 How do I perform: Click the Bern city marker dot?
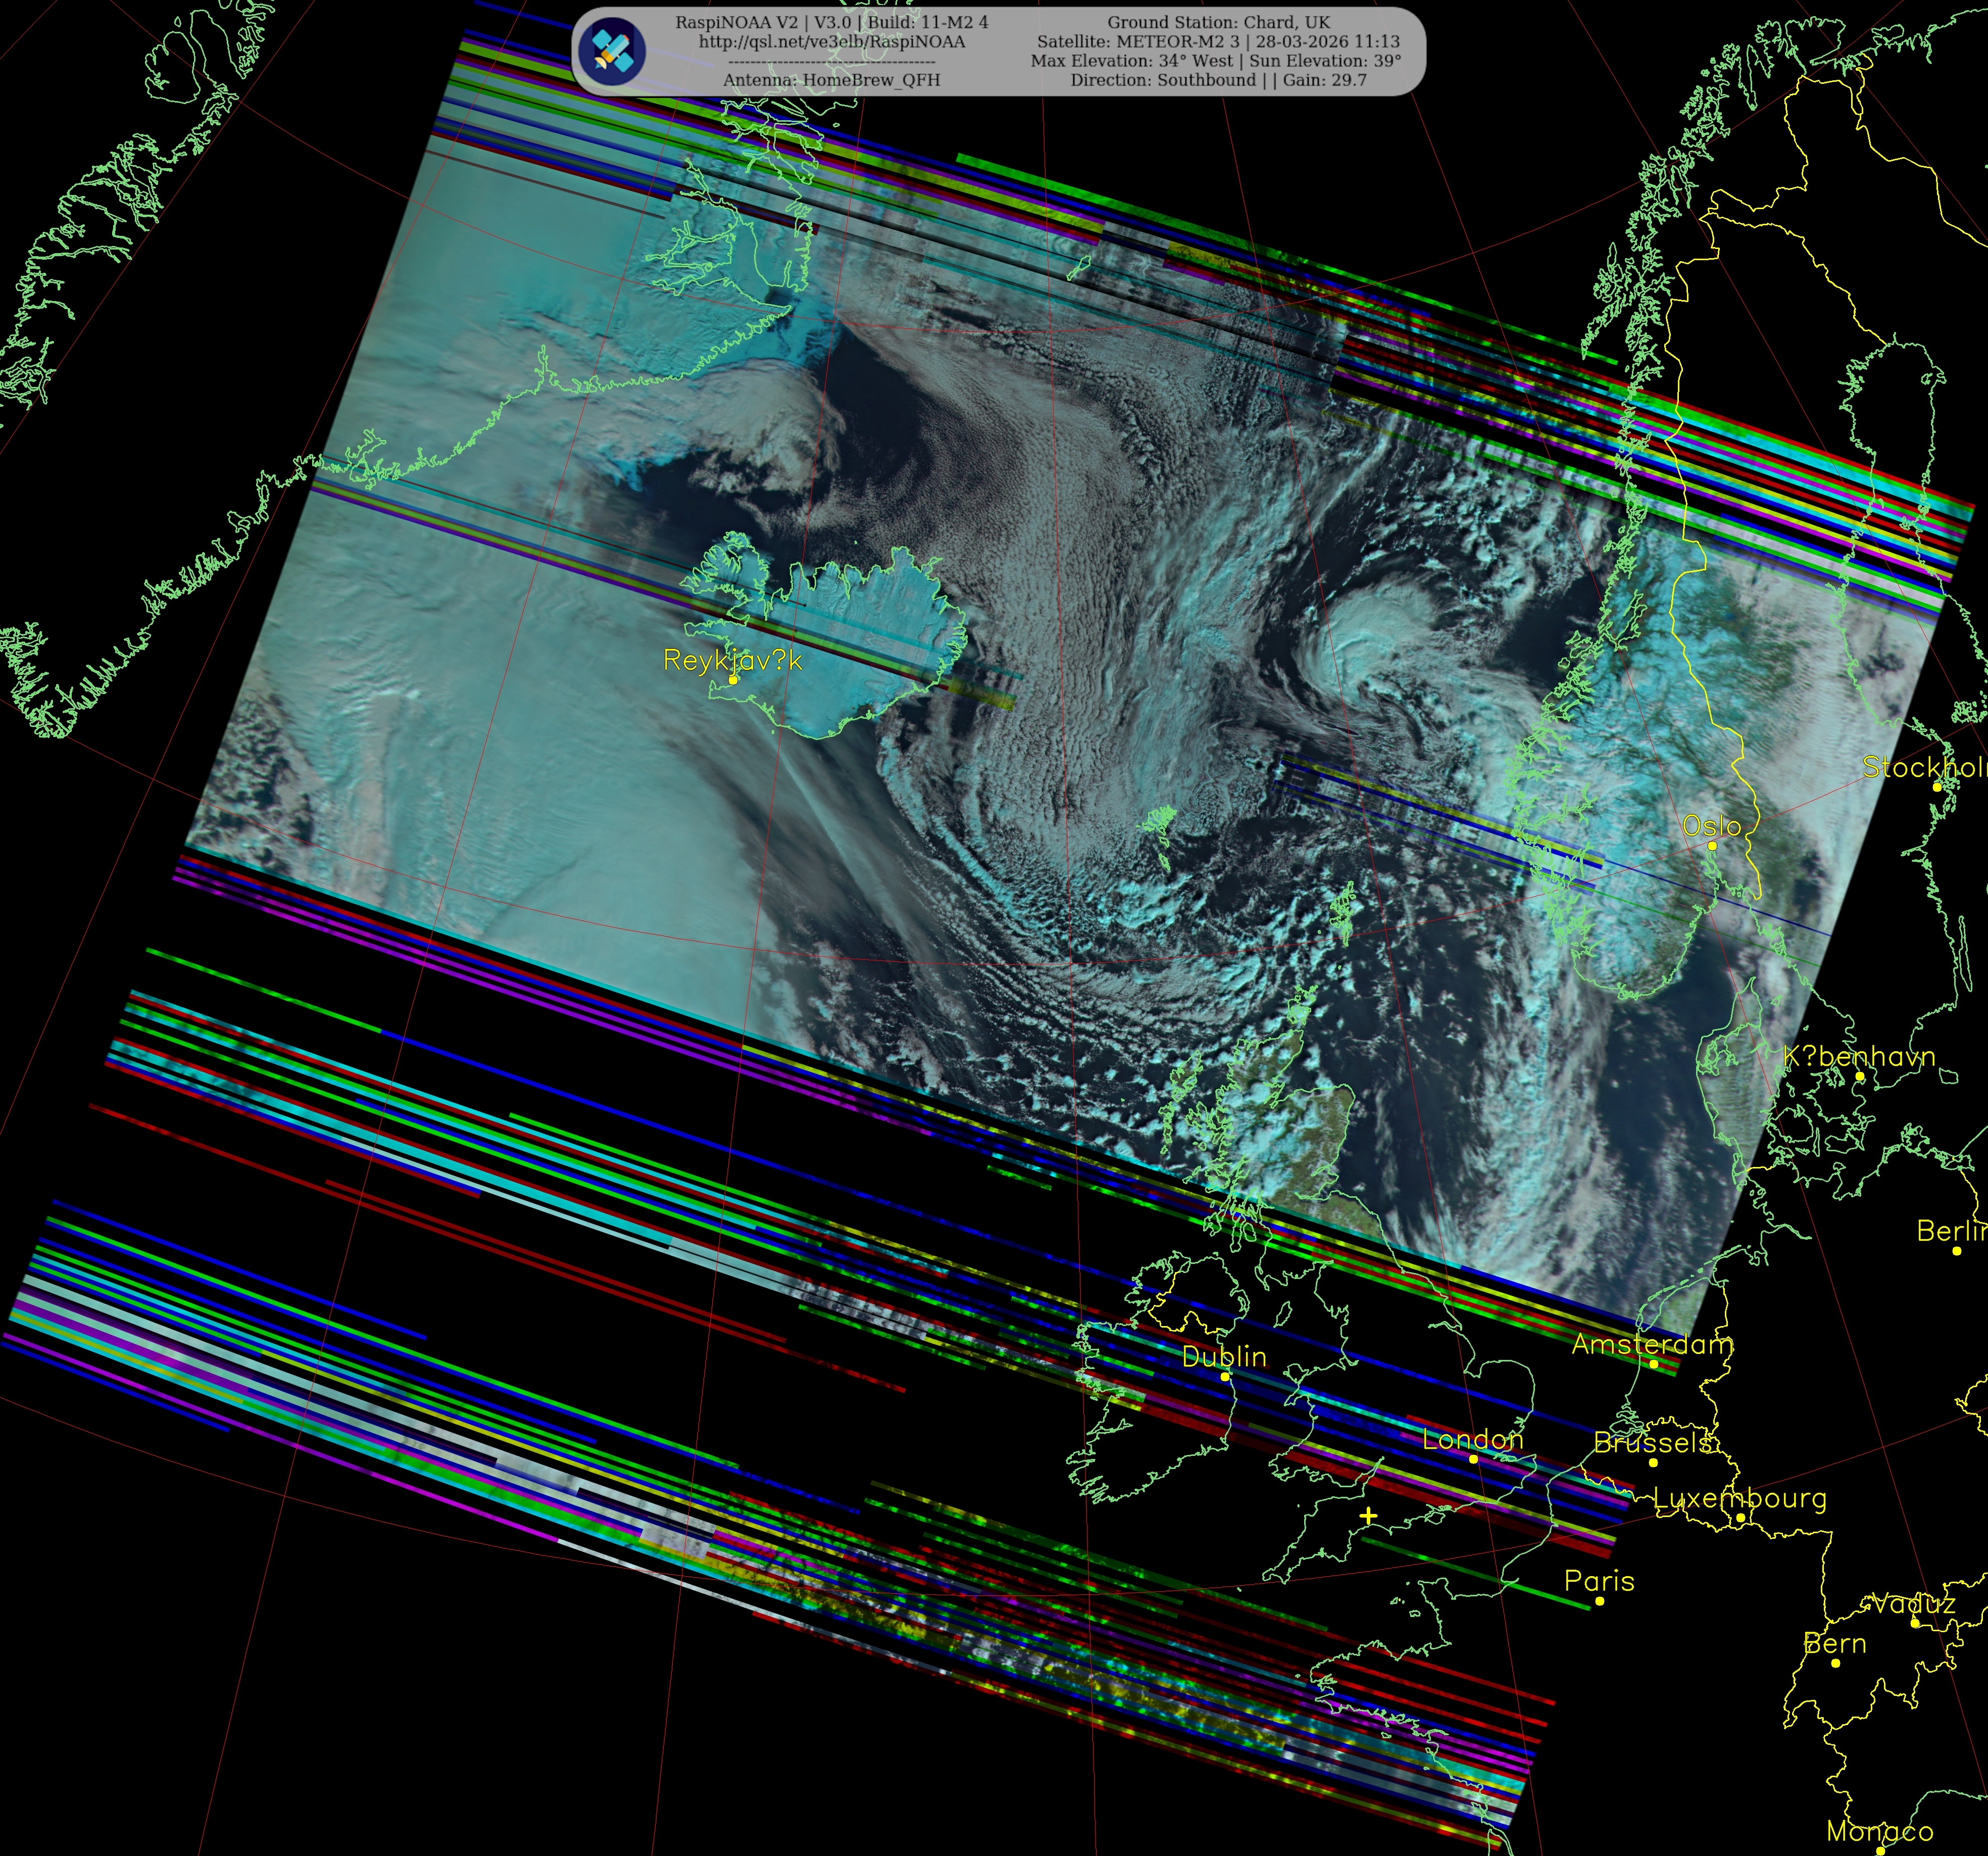point(1836,1663)
